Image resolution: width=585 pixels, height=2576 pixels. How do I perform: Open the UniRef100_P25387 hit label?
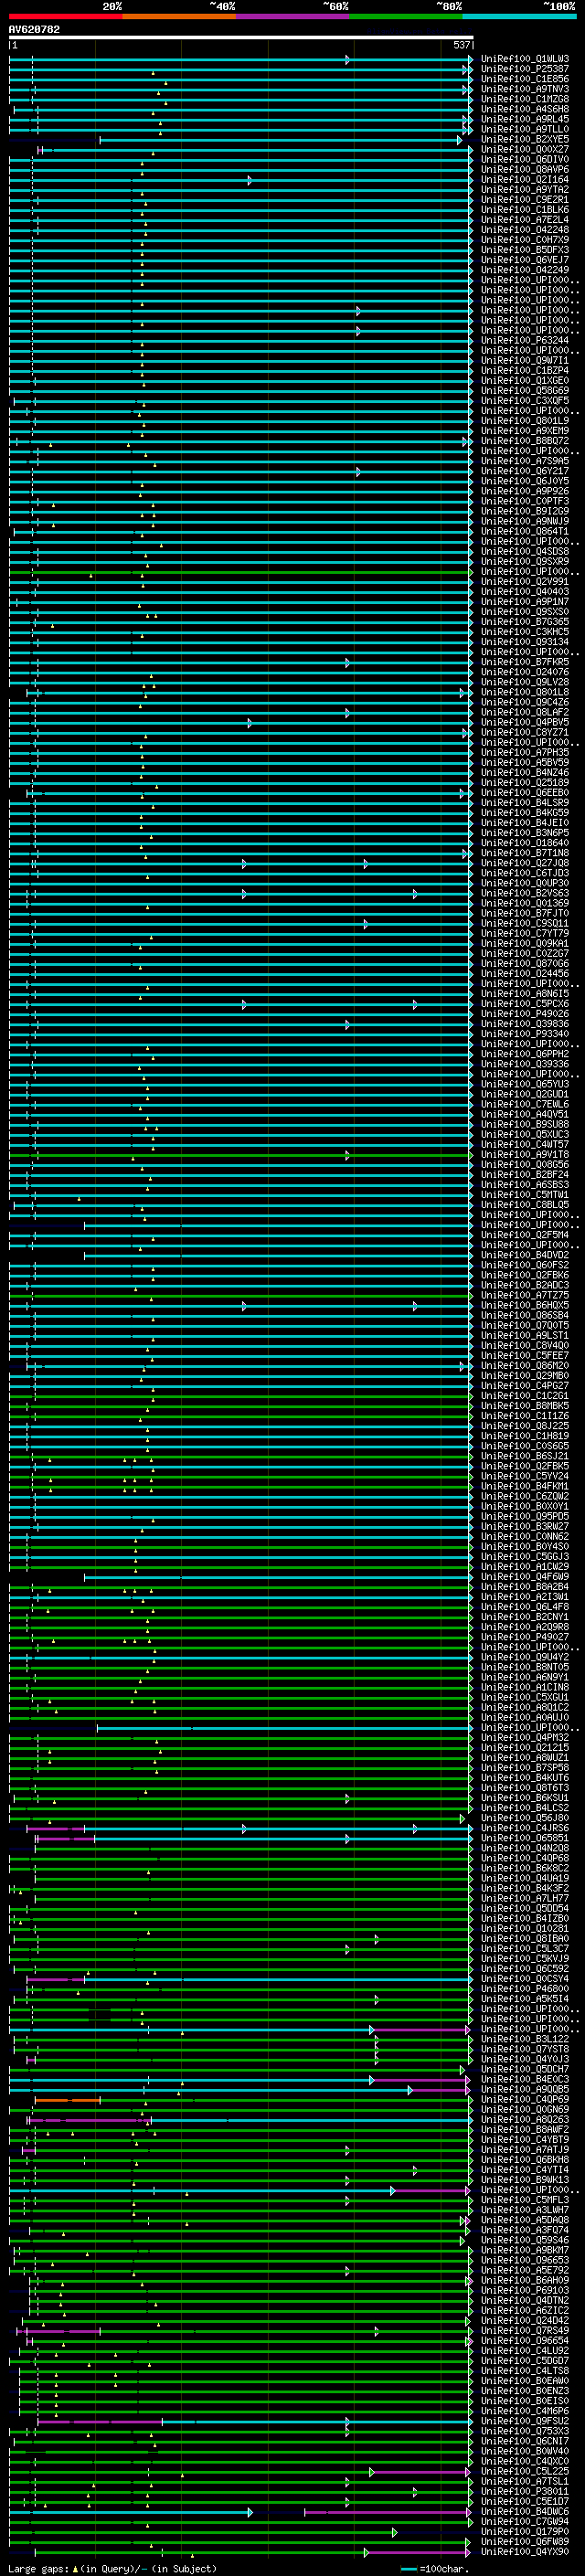click(524, 69)
